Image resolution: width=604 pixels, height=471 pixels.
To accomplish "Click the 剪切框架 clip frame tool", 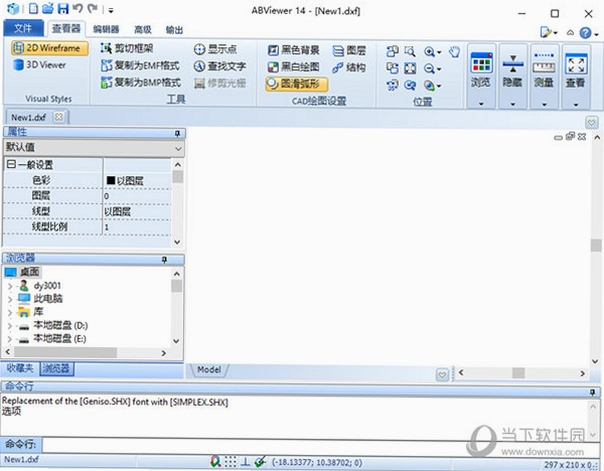I will click(127, 48).
